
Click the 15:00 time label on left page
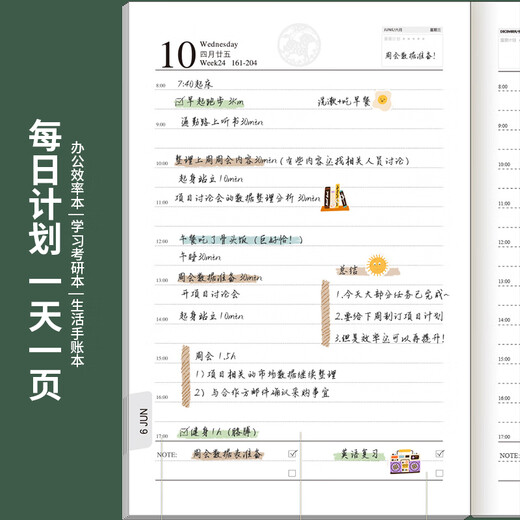(162, 358)
